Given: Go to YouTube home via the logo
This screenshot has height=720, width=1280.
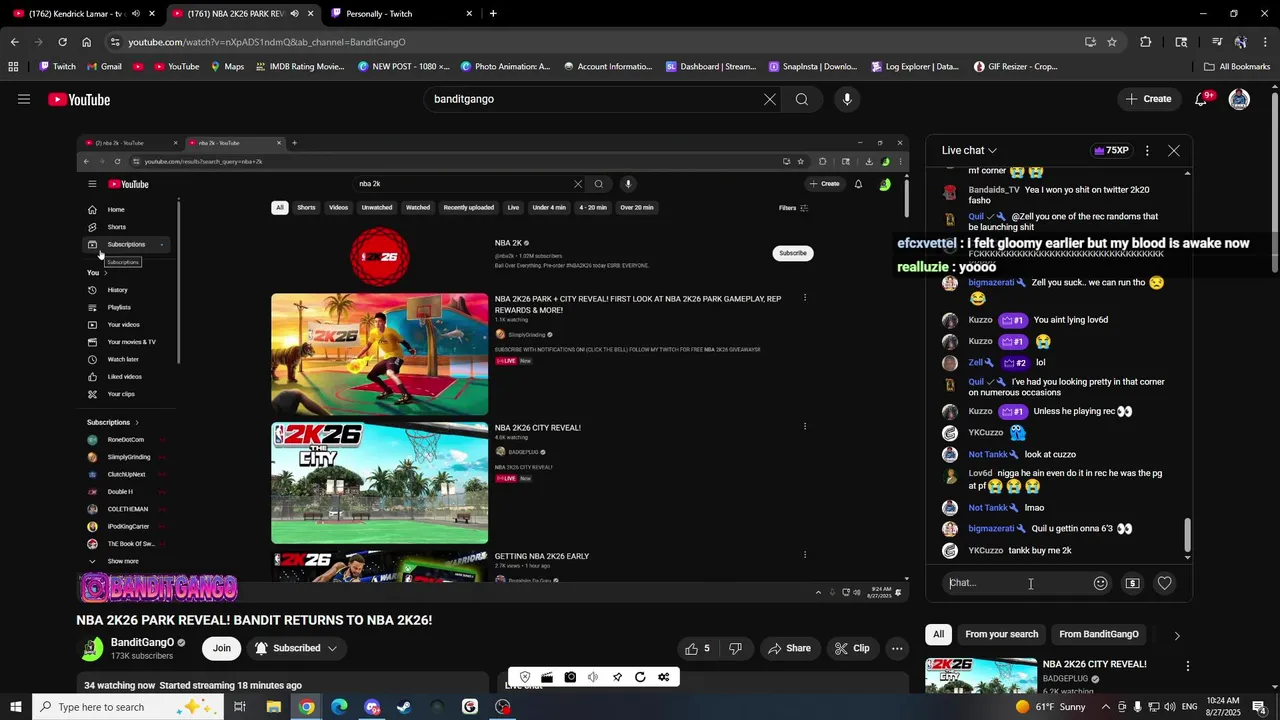Looking at the screenshot, I should [79, 99].
